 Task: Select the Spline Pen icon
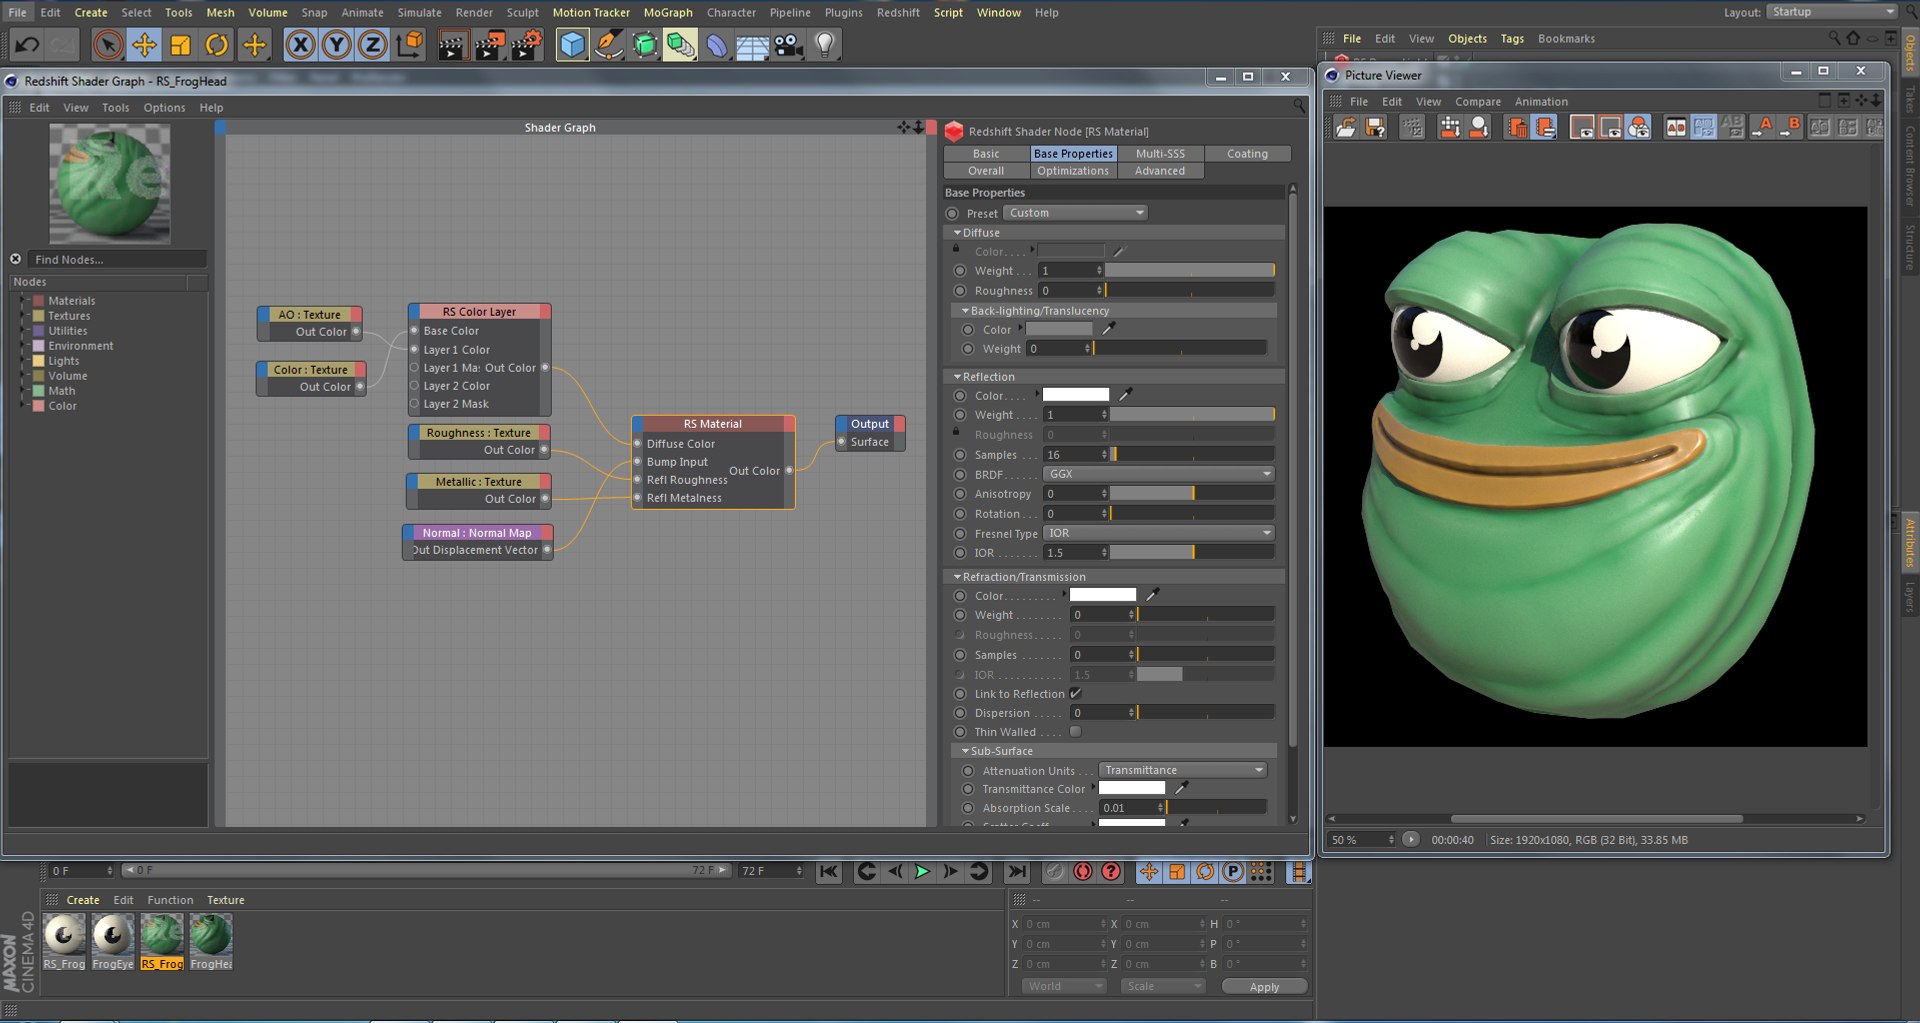pos(608,45)
